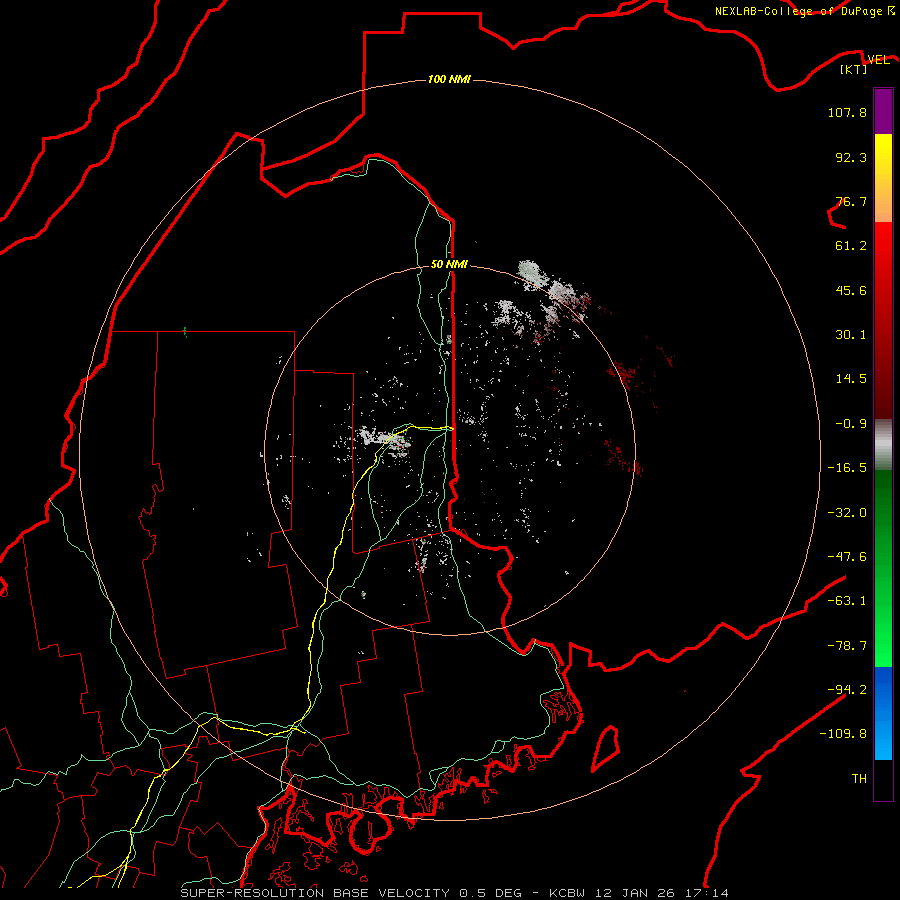The width and height of the screenshot is (900, 900).
Task: Click the -16.5 velocity scale value
Action: tap(847, 468)
